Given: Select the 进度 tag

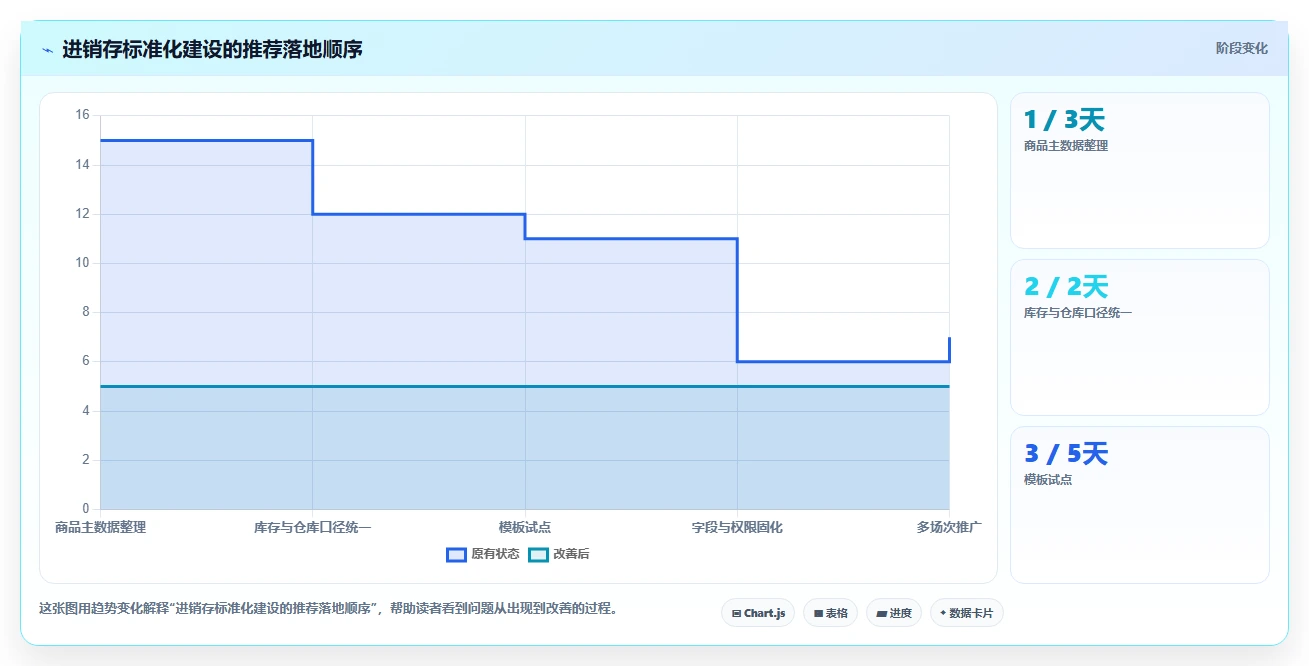Looking at the screenshot, I should (x=894, y=613).
